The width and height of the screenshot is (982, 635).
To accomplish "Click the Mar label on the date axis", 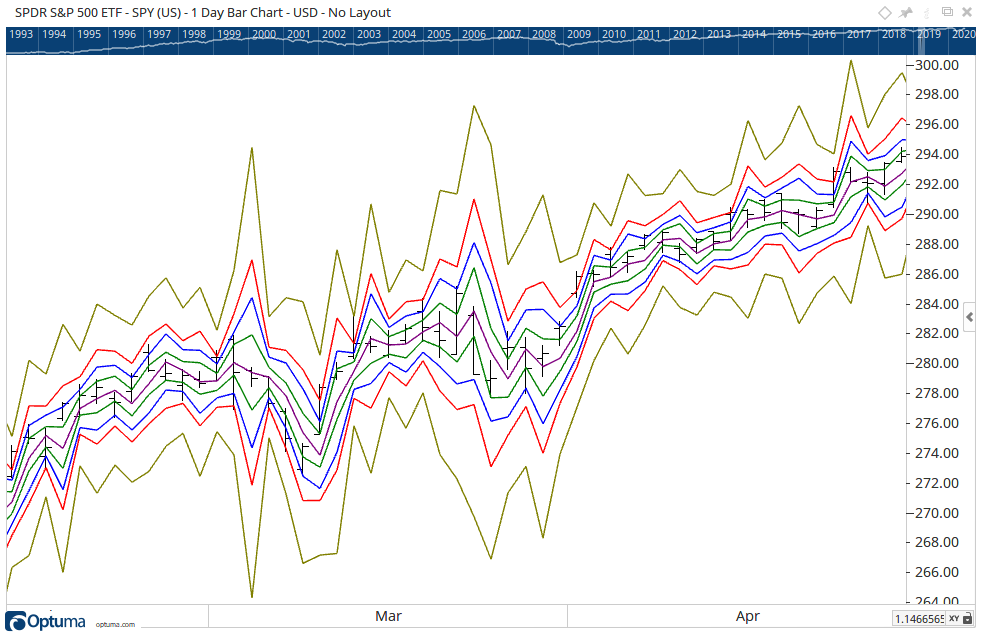I will pos(388,616).
